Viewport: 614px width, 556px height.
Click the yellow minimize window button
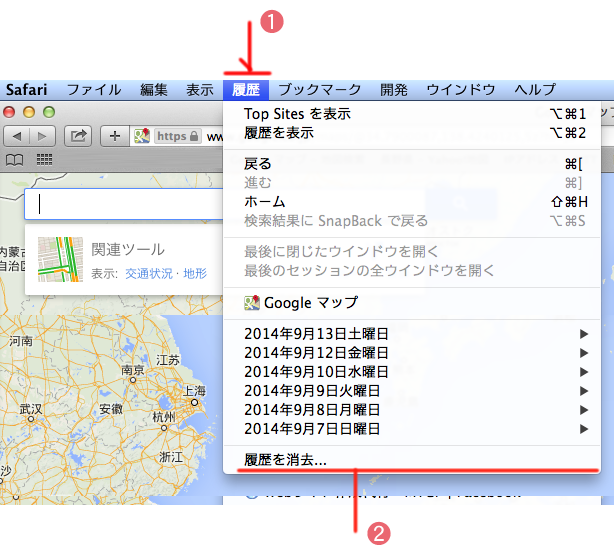pos(29,112)
